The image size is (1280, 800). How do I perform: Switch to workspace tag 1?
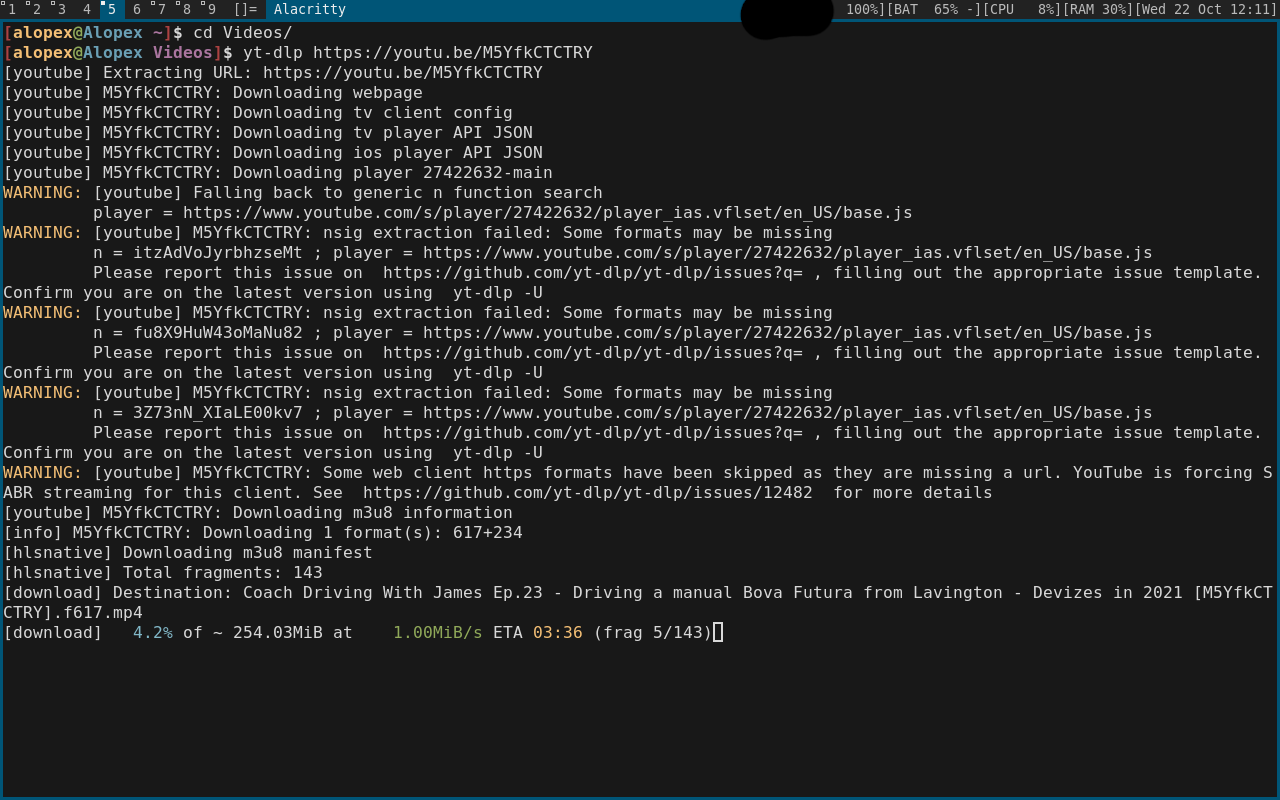click(x=12, y=9)
